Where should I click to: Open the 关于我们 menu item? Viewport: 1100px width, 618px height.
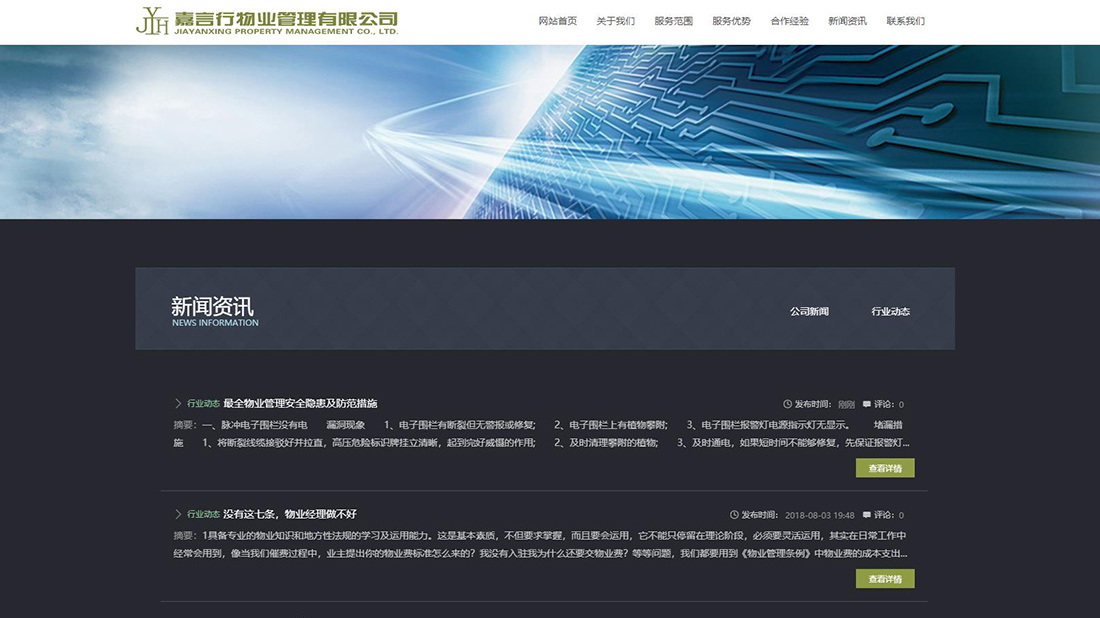coord(614,20)
